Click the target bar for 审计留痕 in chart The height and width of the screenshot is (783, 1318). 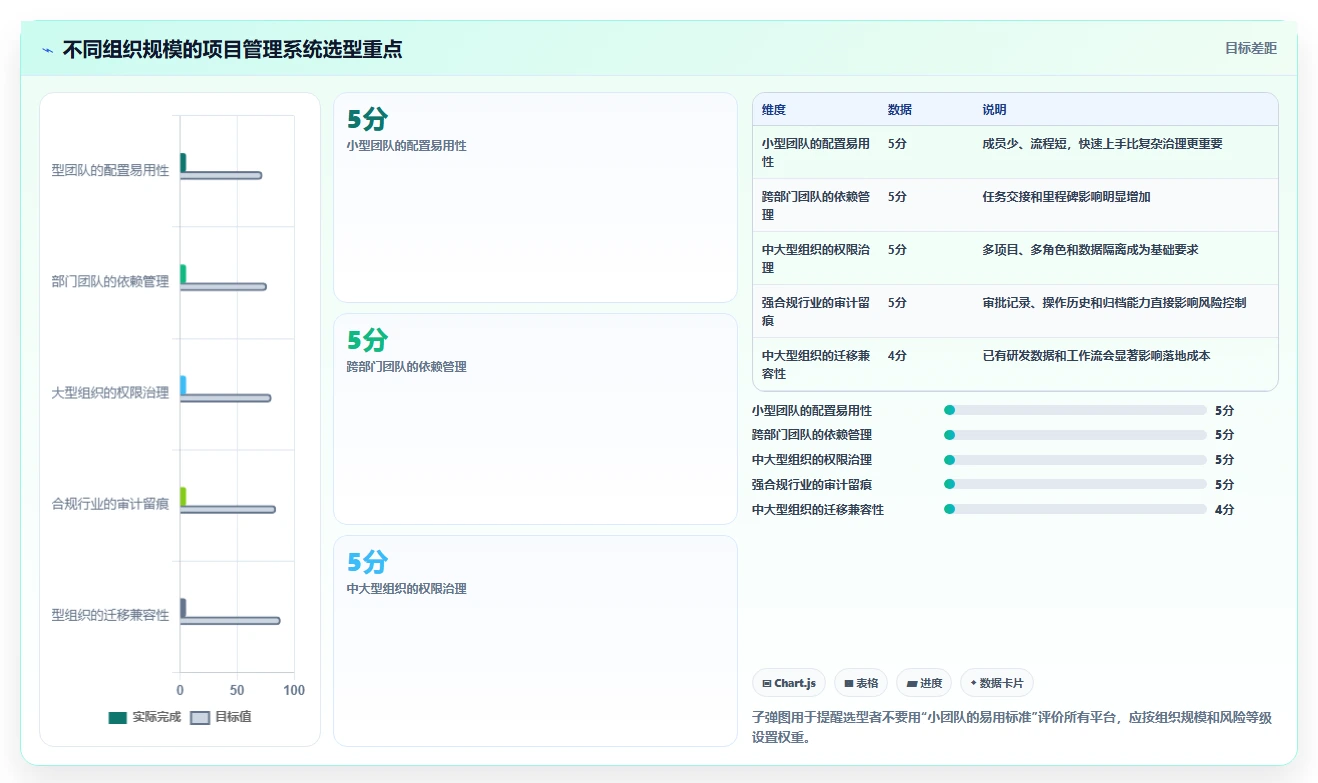pyautogui.click(x=228, y=509)
